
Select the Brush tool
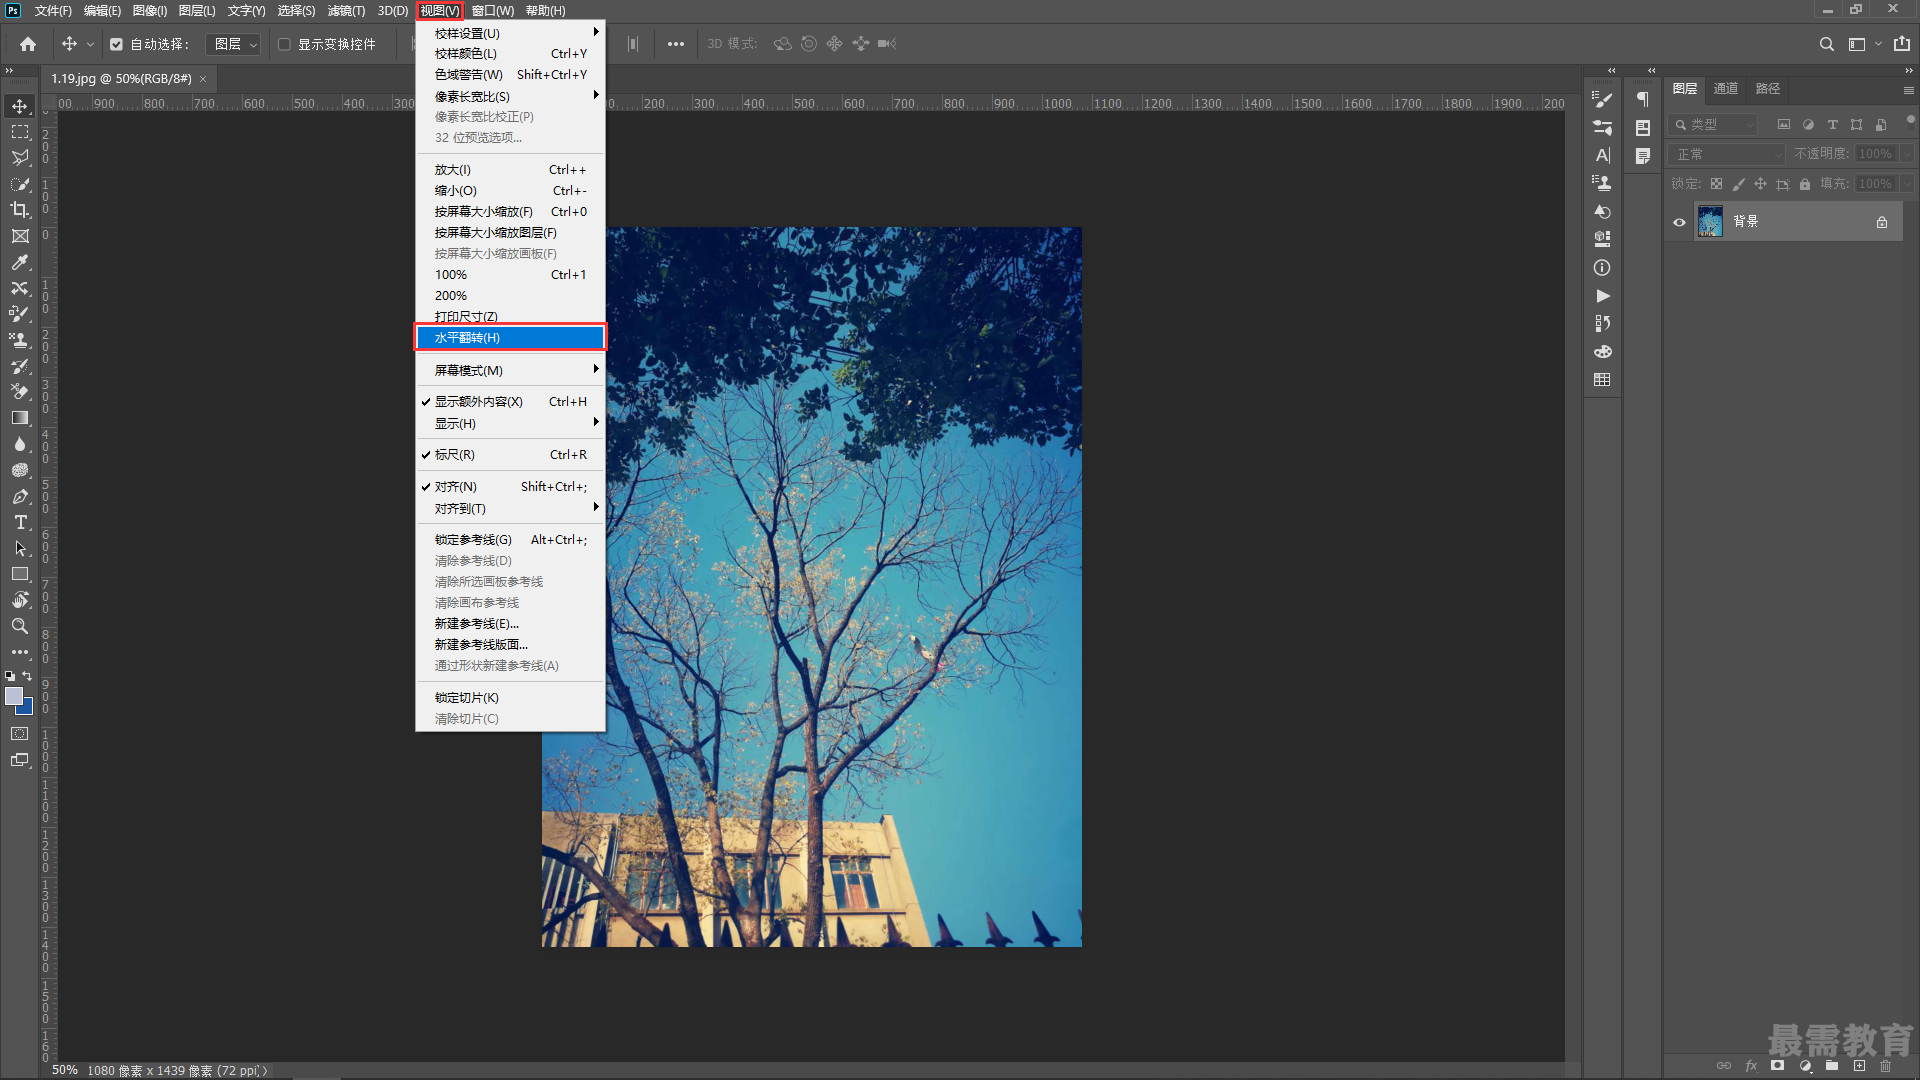[20, 314]
